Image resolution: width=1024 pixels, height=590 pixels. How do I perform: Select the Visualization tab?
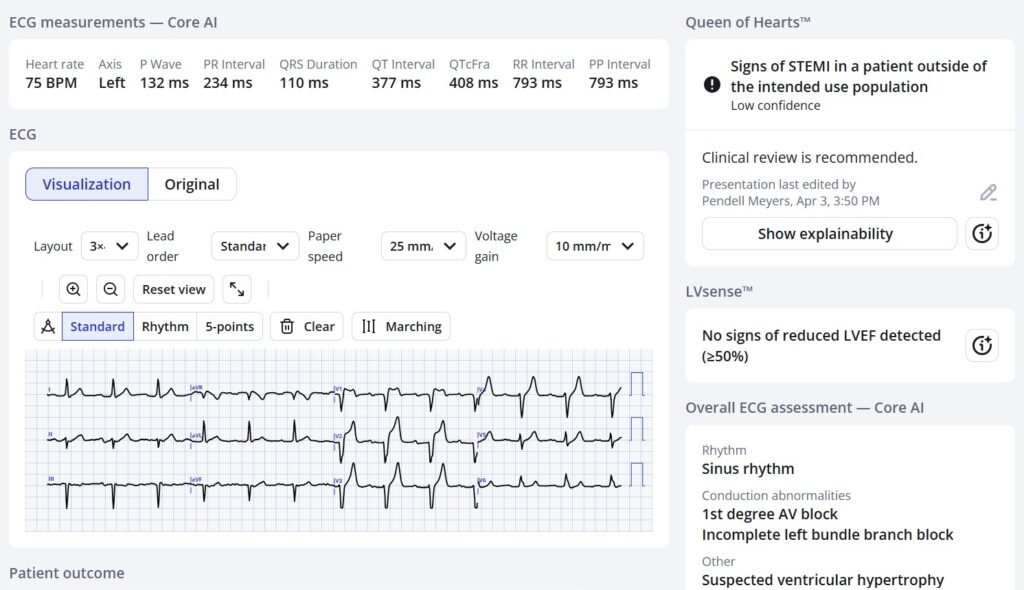87,184
